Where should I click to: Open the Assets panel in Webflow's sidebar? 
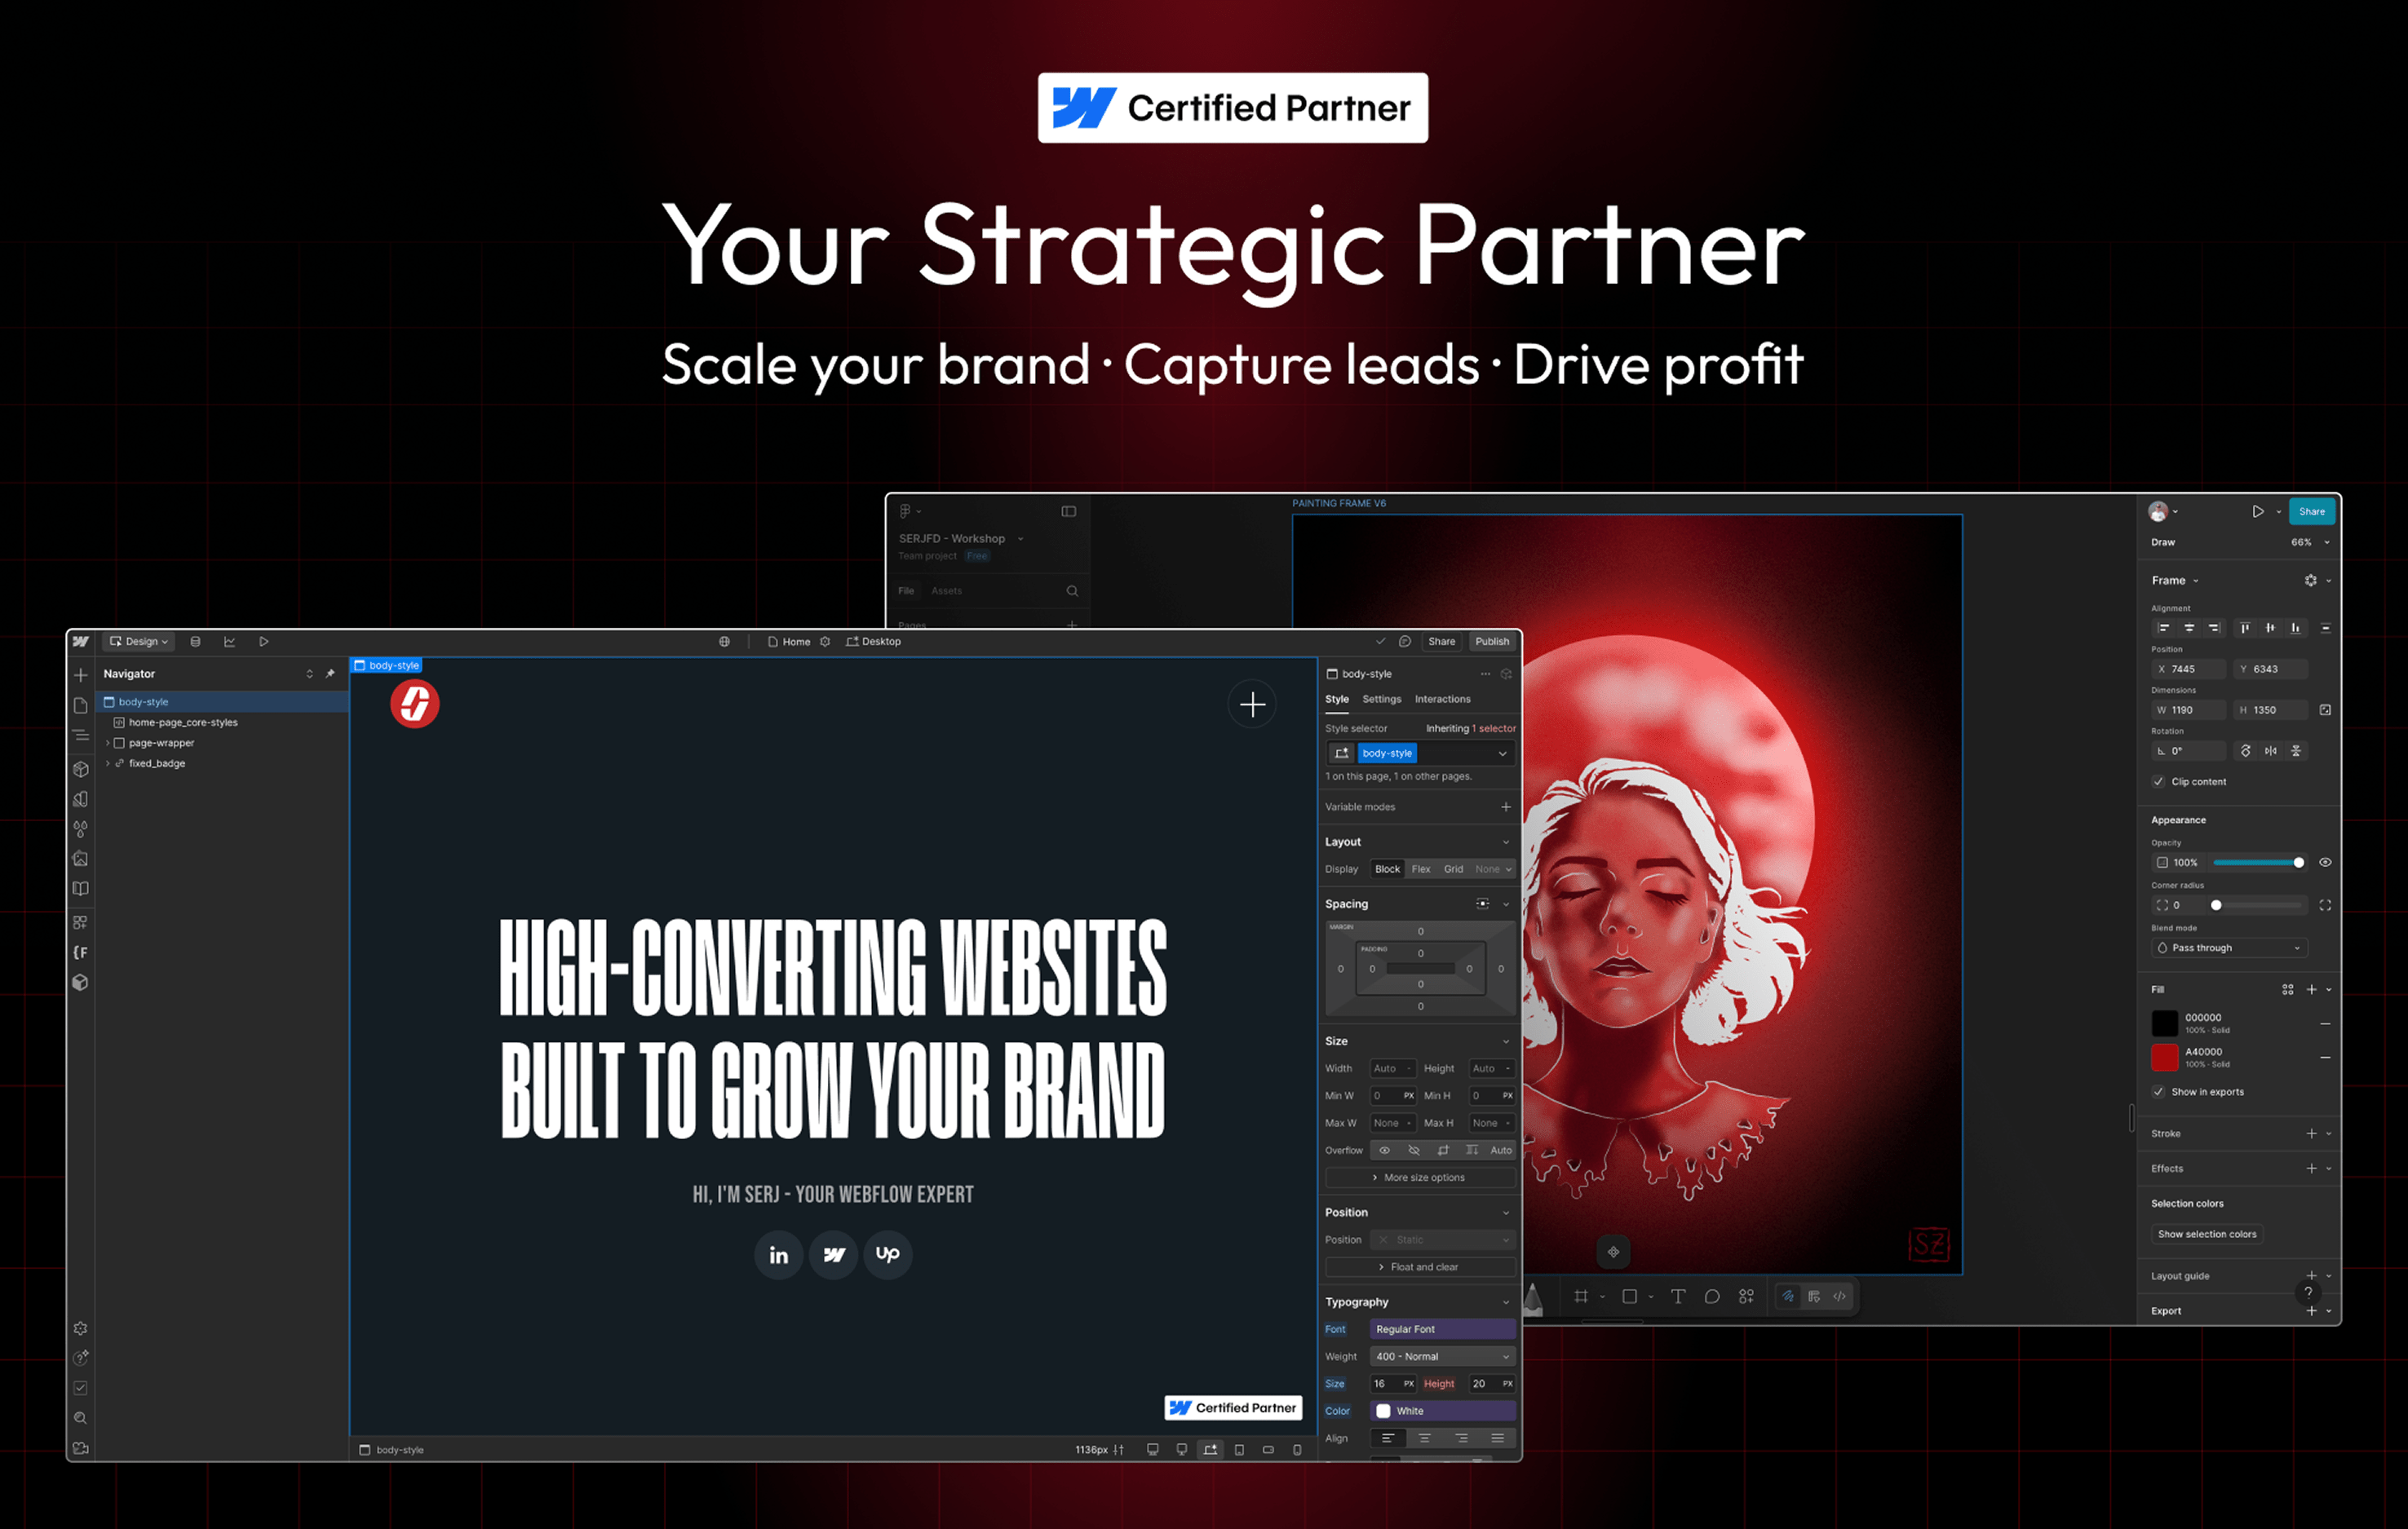click(80, 858)
